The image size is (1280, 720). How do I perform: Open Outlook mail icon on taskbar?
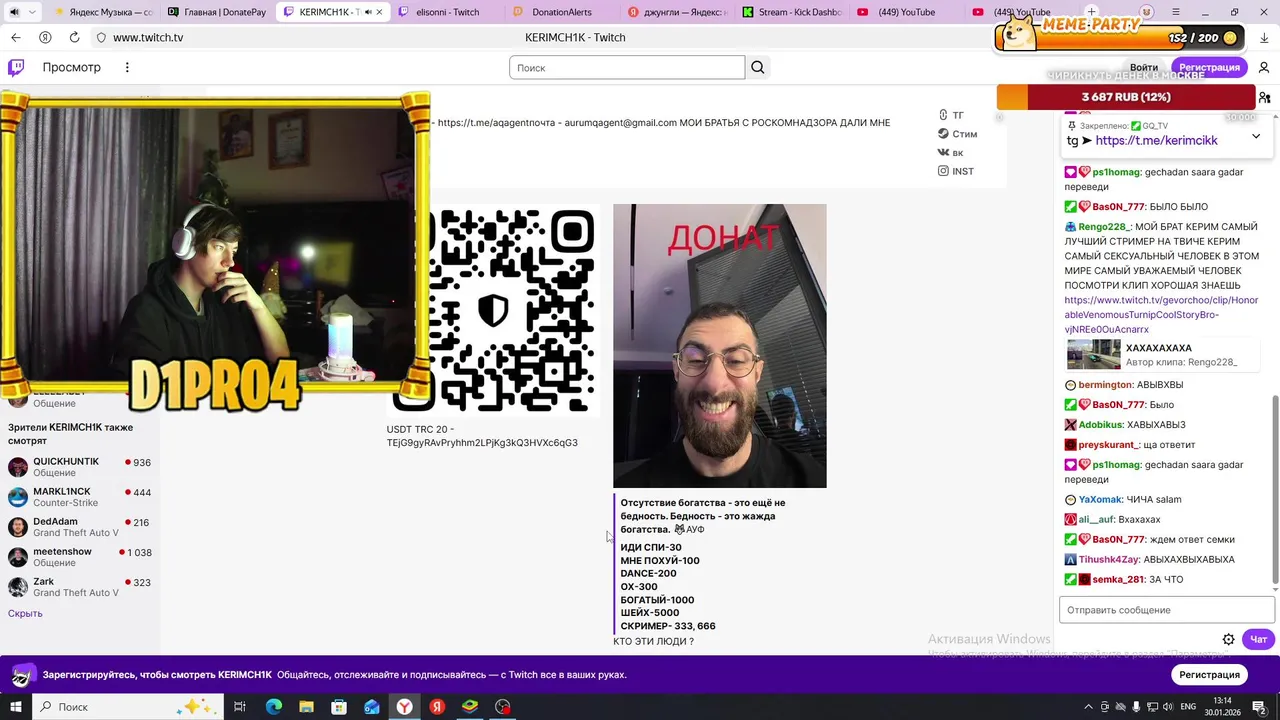[x=372, y=707]
